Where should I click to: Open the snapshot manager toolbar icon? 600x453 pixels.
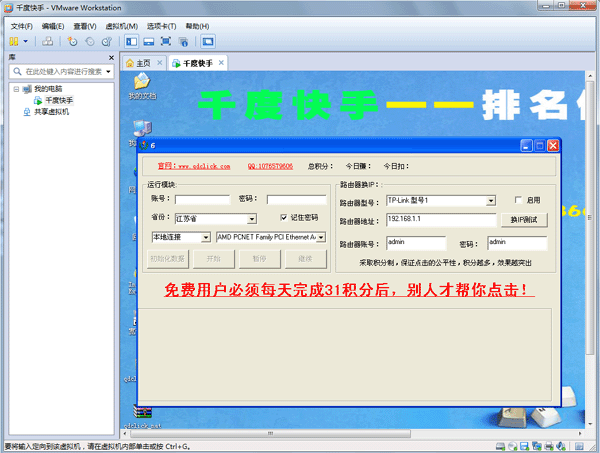click(x=107, y=41)
